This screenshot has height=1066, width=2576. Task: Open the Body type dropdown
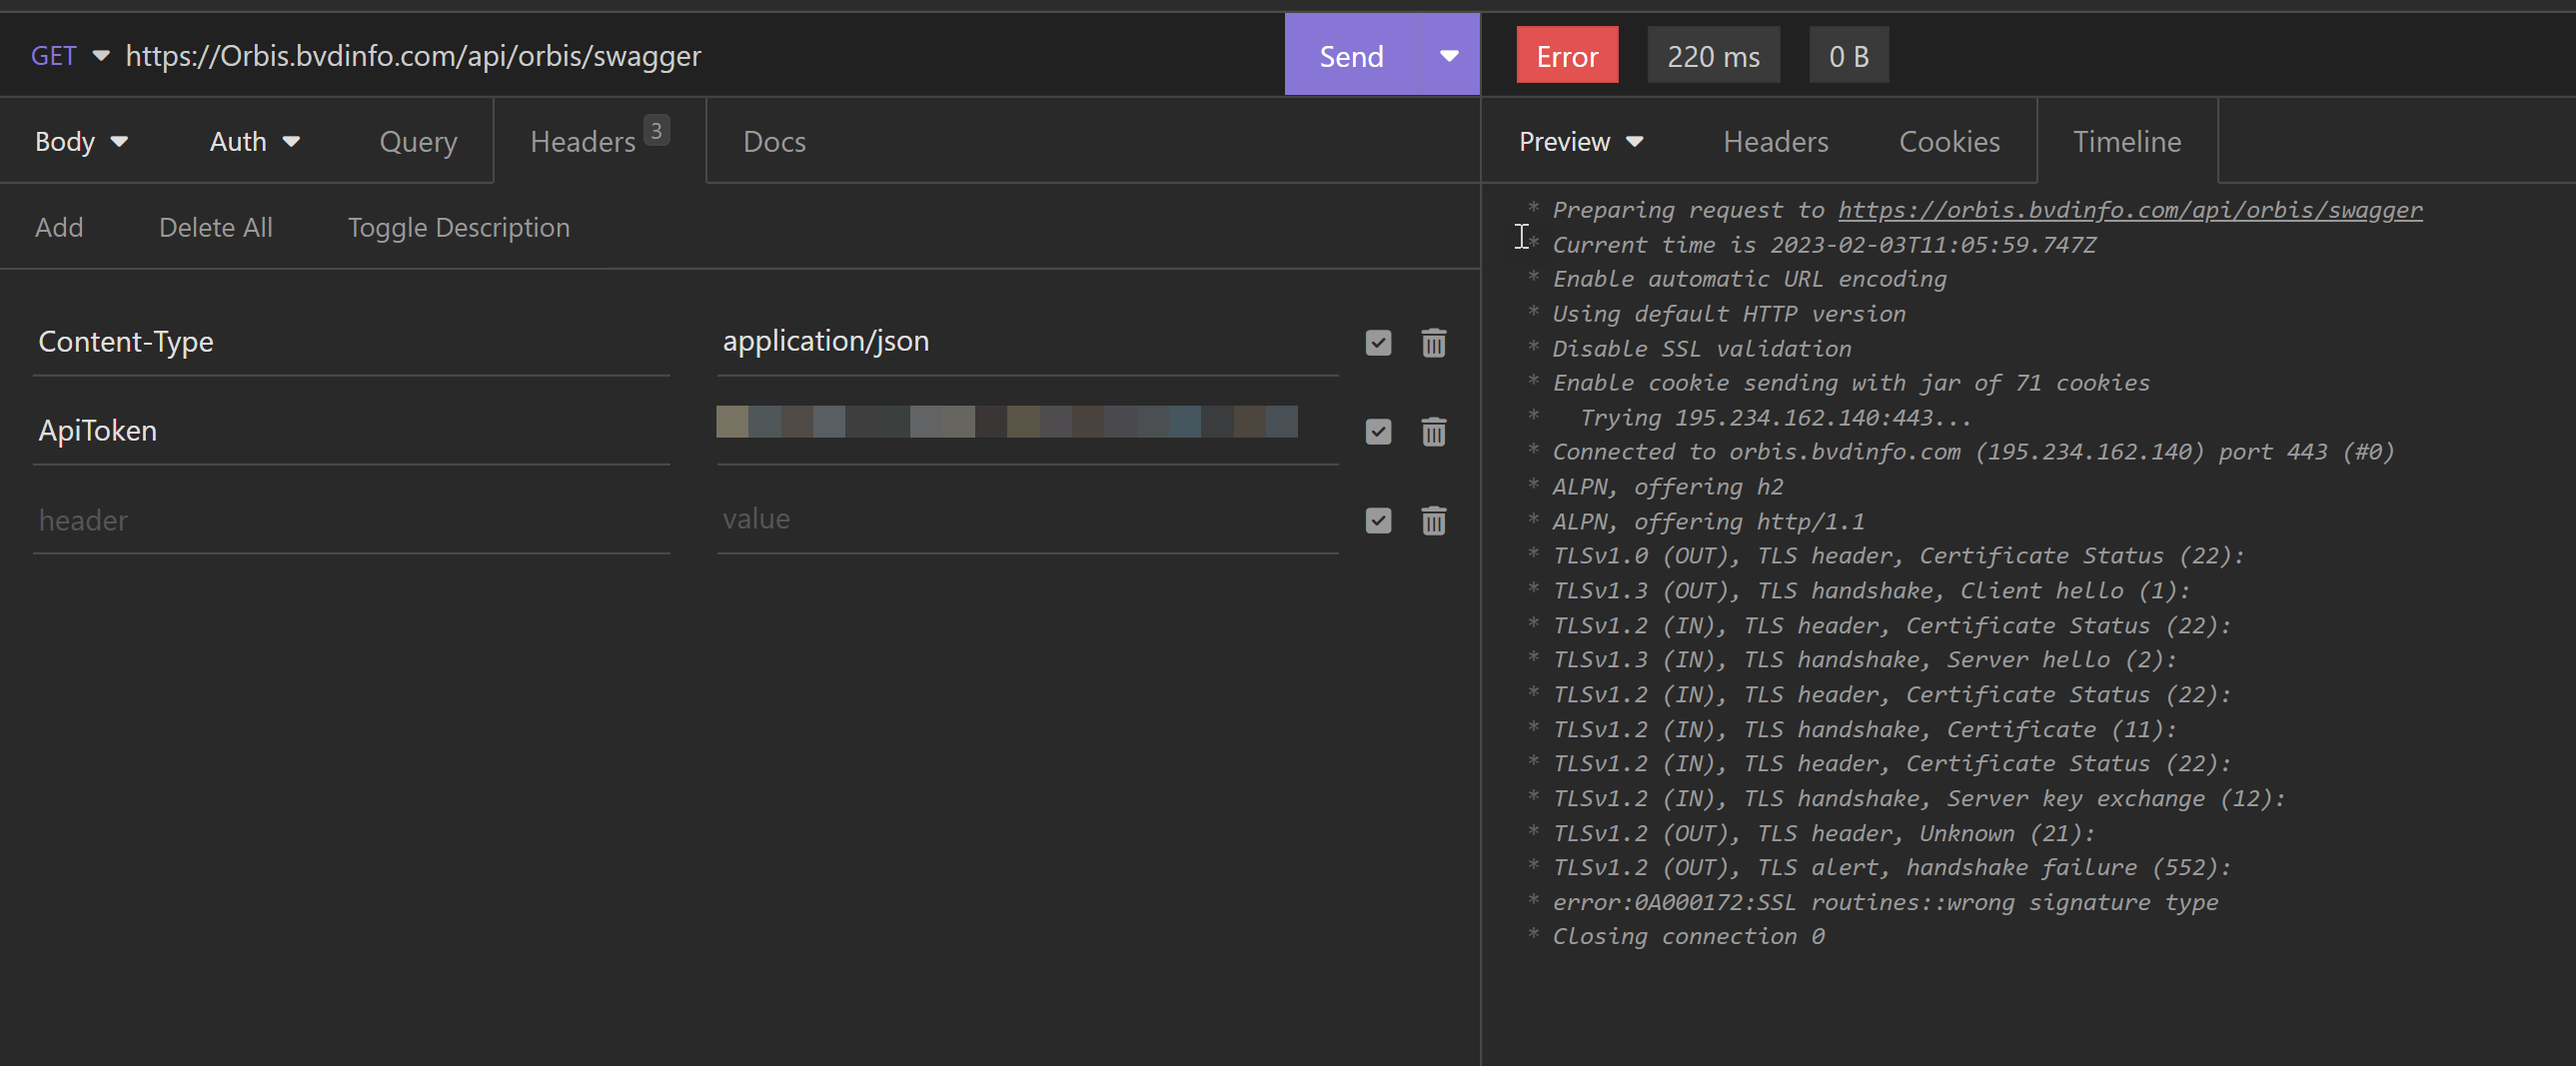[x=120, y=141]
